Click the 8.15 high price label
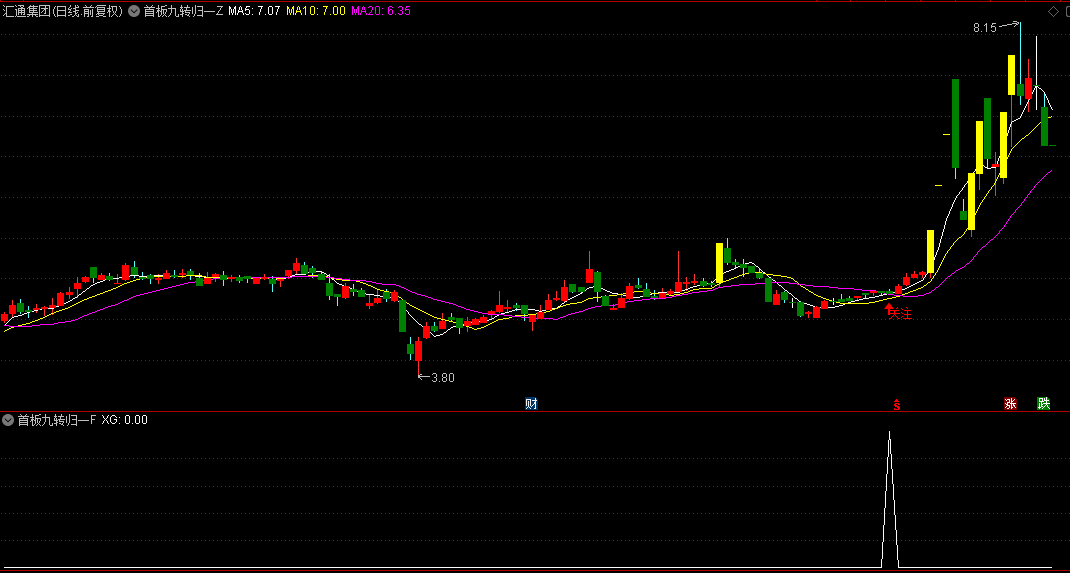This screenshot has height=573, width=1070. 985,28
